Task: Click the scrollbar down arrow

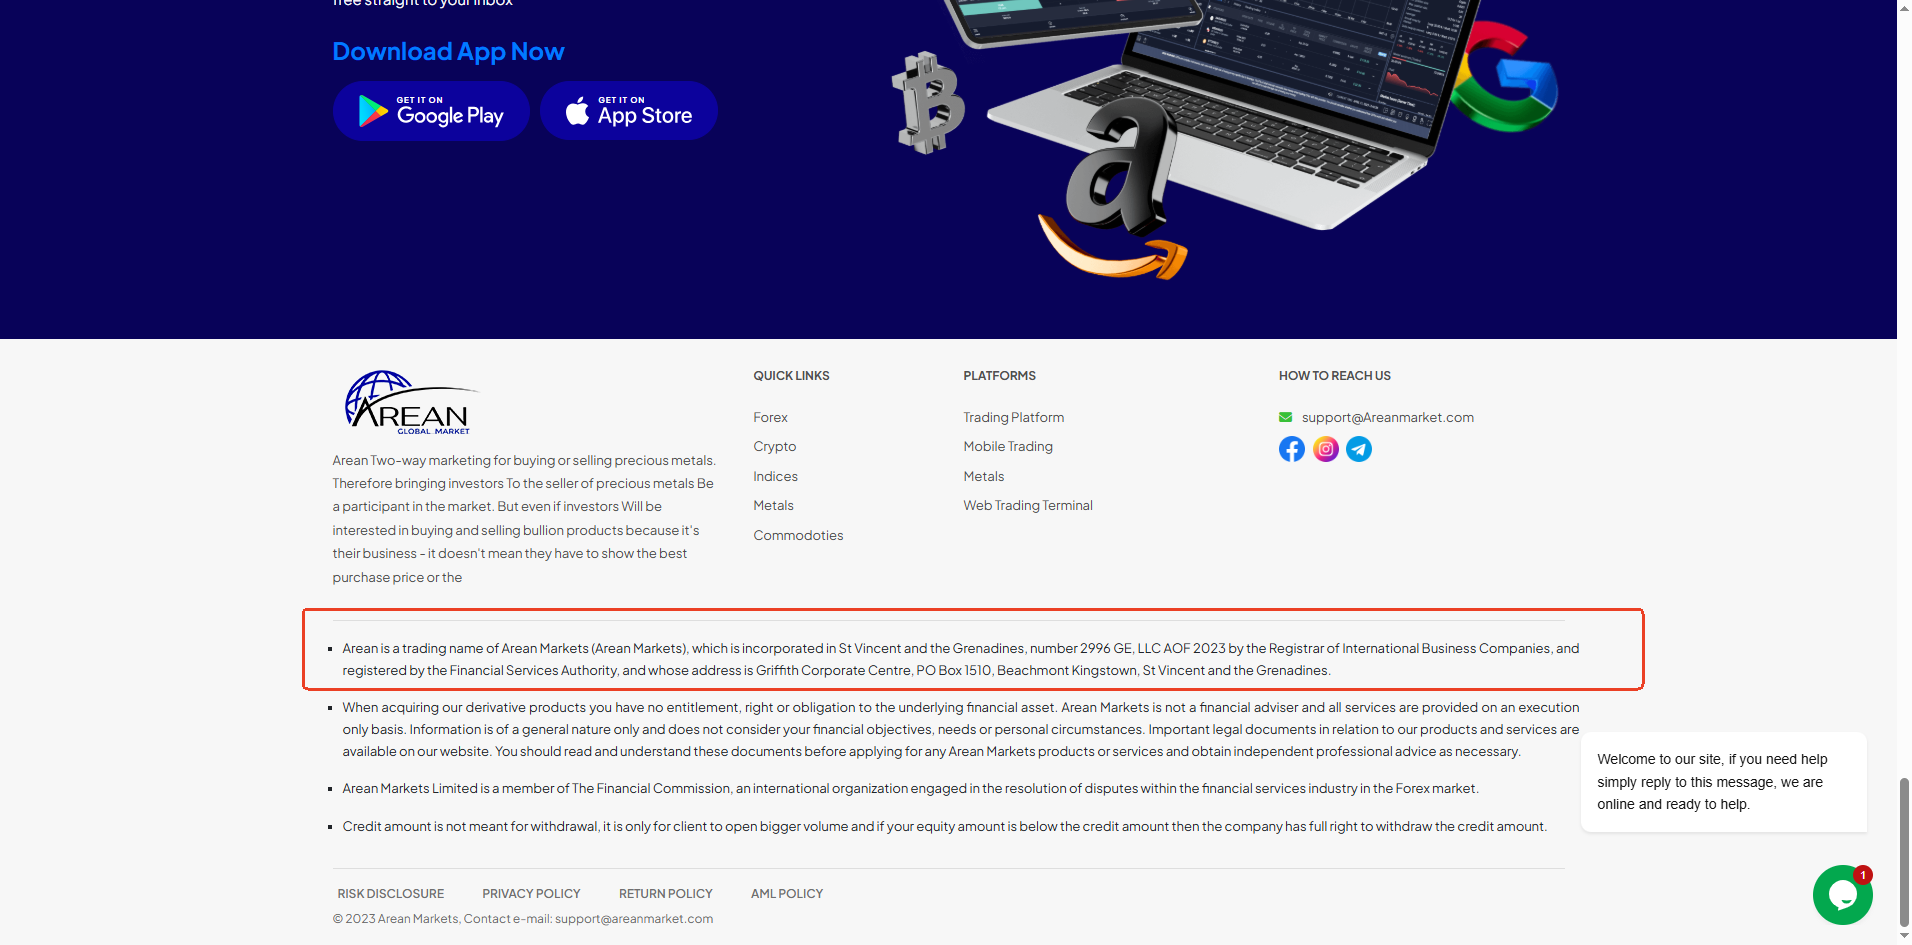Action: [1904, 936]
